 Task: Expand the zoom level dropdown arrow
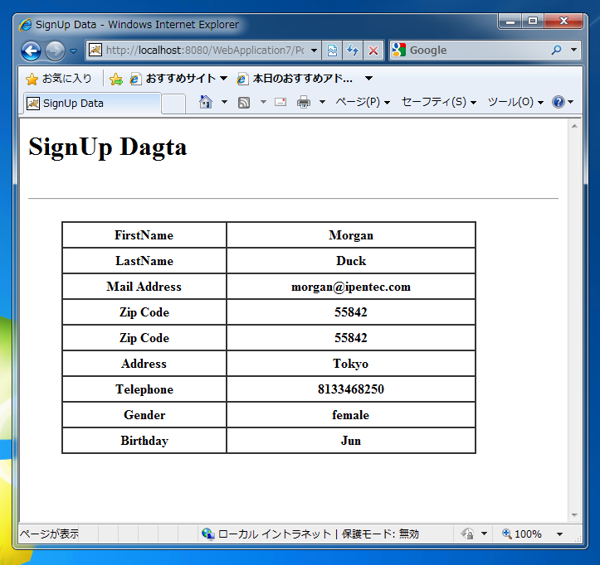click(x=559, y=534)
